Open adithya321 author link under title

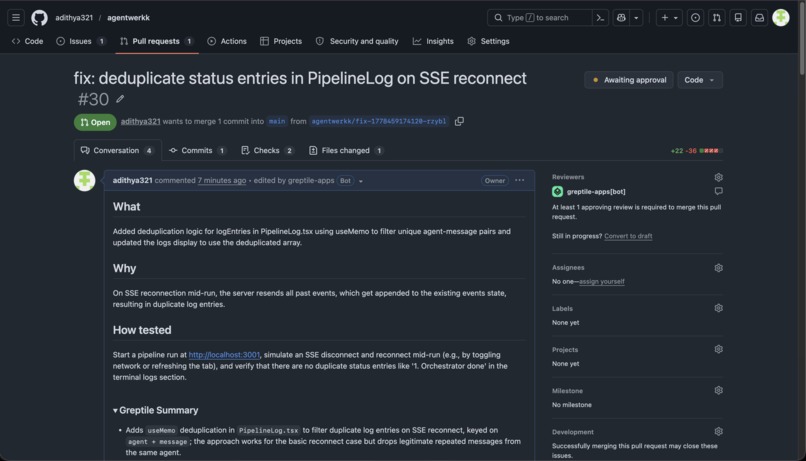[x=140, y=121]
